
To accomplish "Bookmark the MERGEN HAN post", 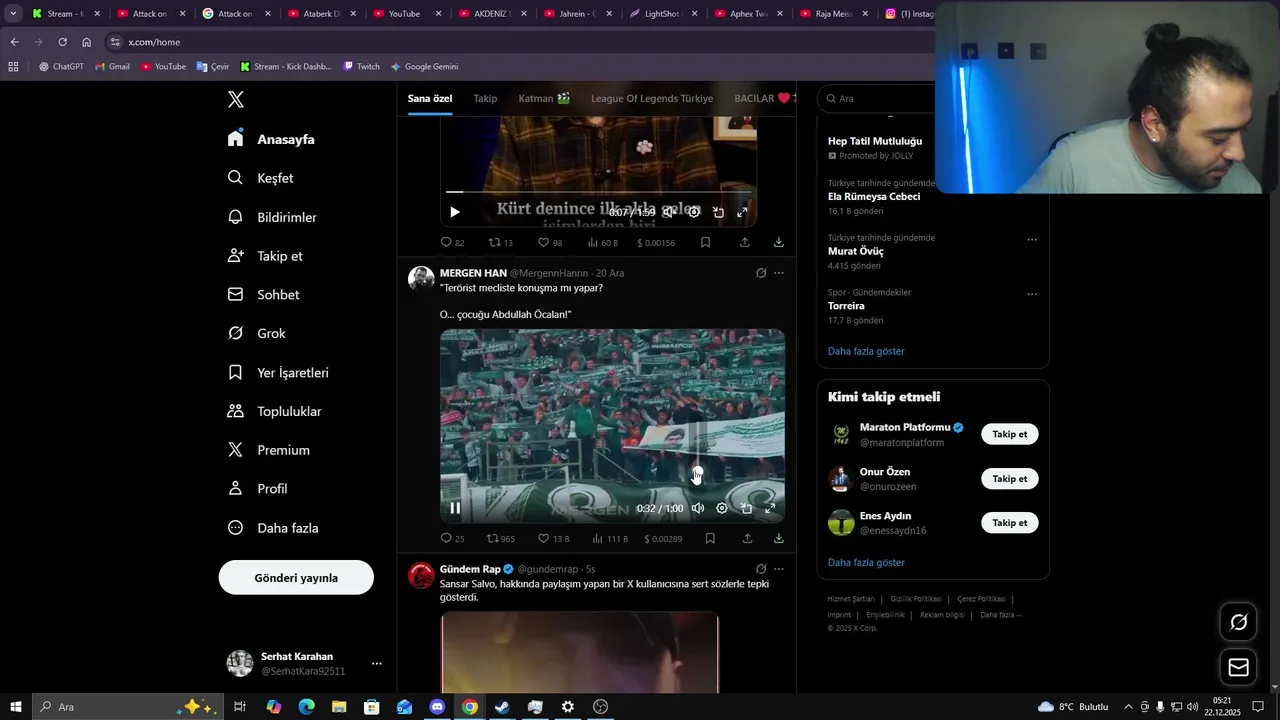I will coord(710,538).
